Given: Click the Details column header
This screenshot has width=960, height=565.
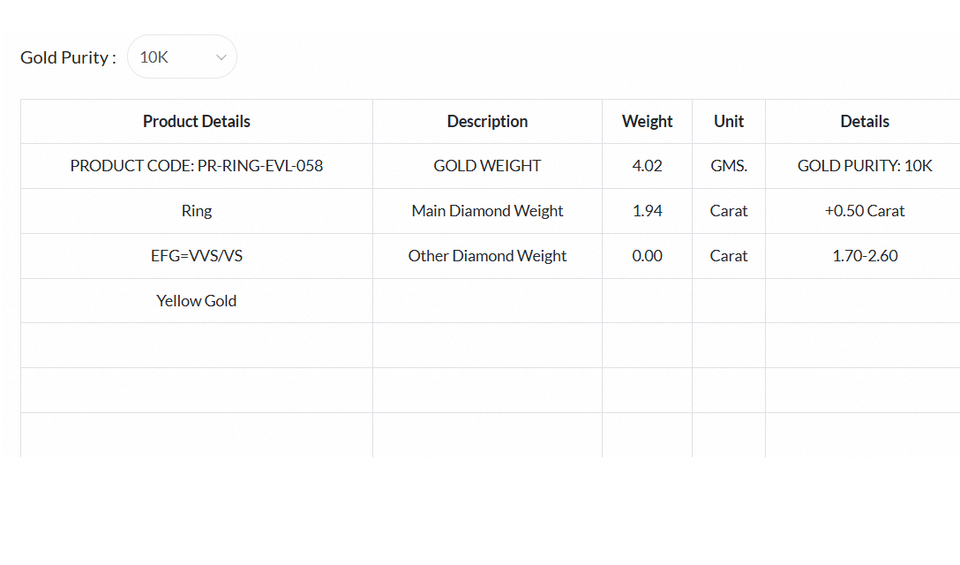Looking at the screenshot, I should pyautogui.click(x=864, y=121).
